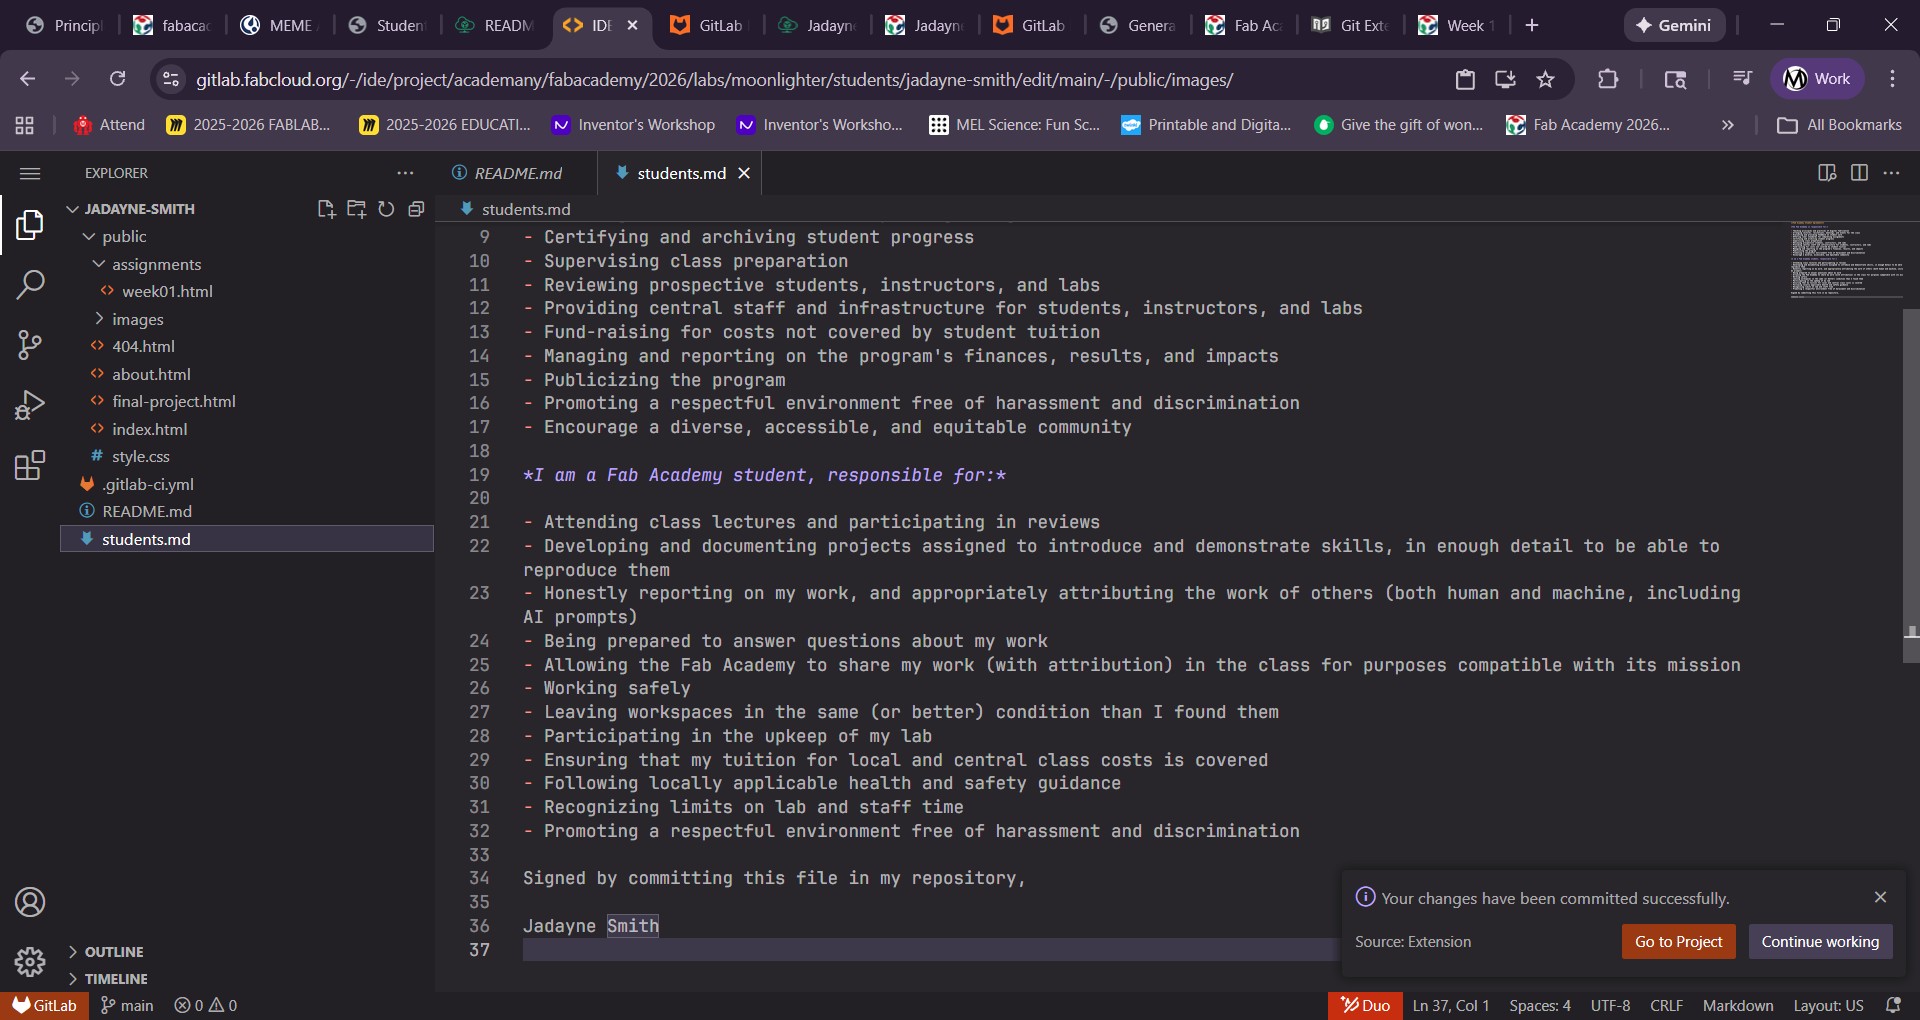Screen dimensions: 1920x1020
Task: Change indentation via Spaces: 4
Action: click(x=1540, y=1005)
